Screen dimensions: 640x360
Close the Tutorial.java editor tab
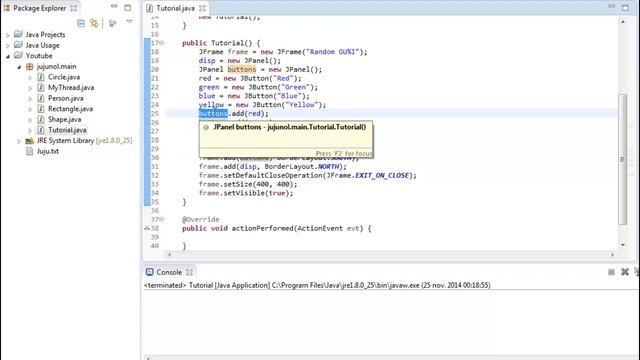(202, 8)
